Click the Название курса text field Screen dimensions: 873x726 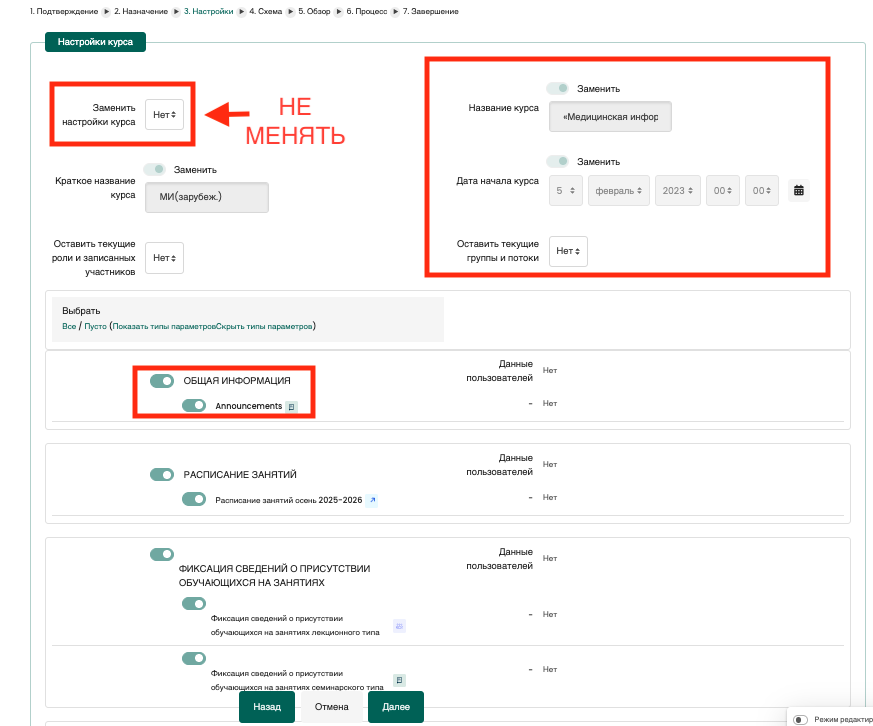610,116
